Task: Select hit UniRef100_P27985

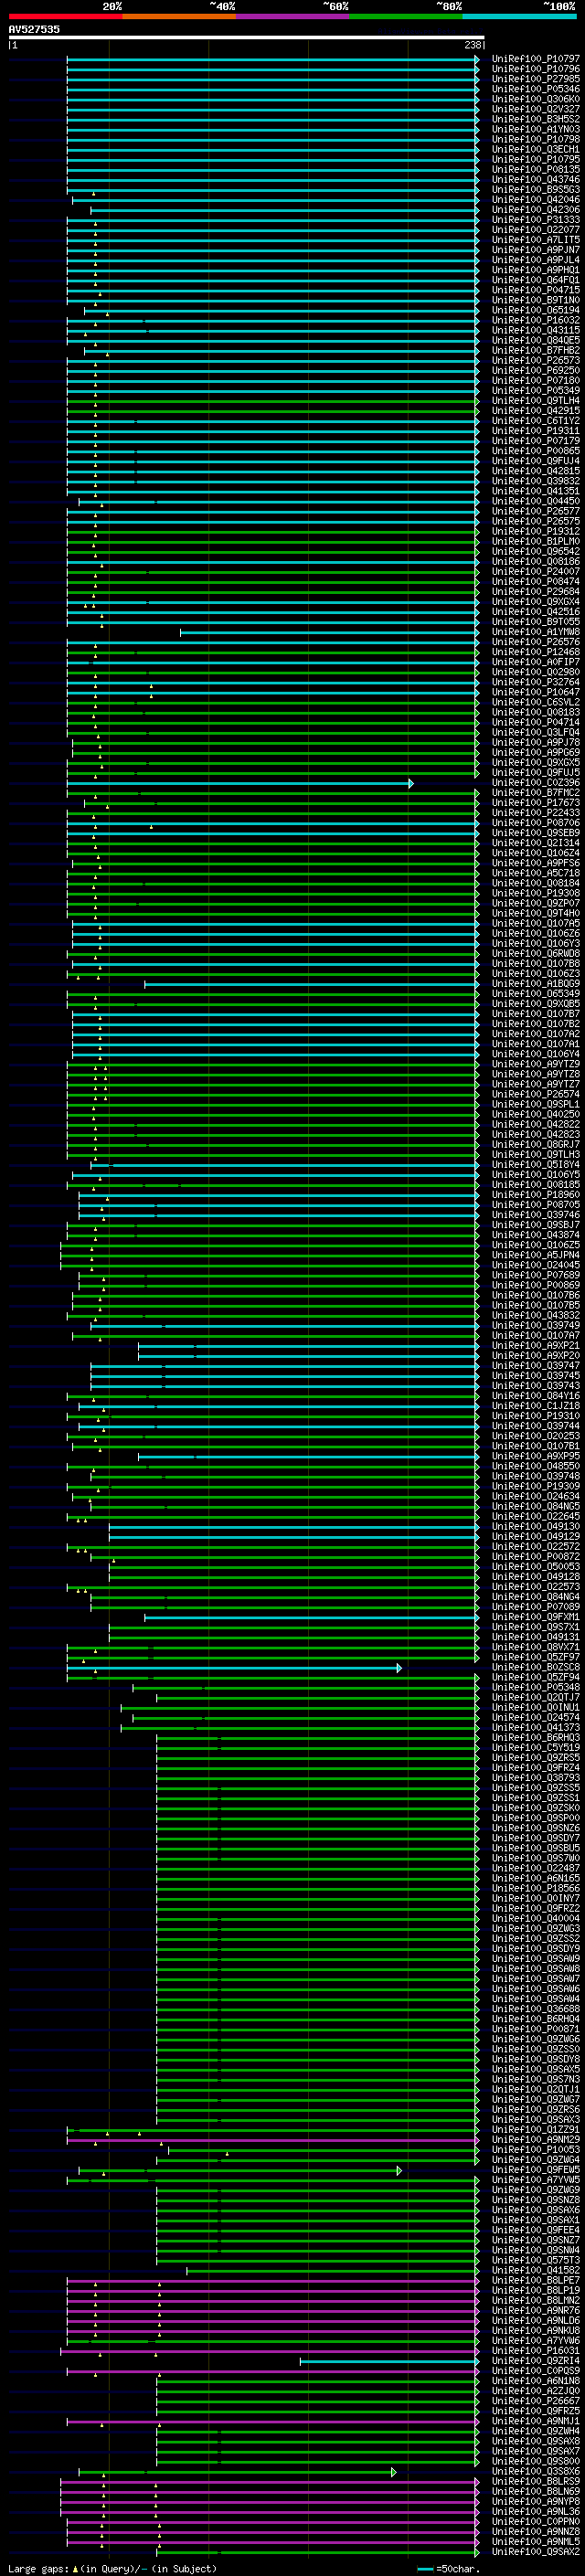Action: (536, 79)
